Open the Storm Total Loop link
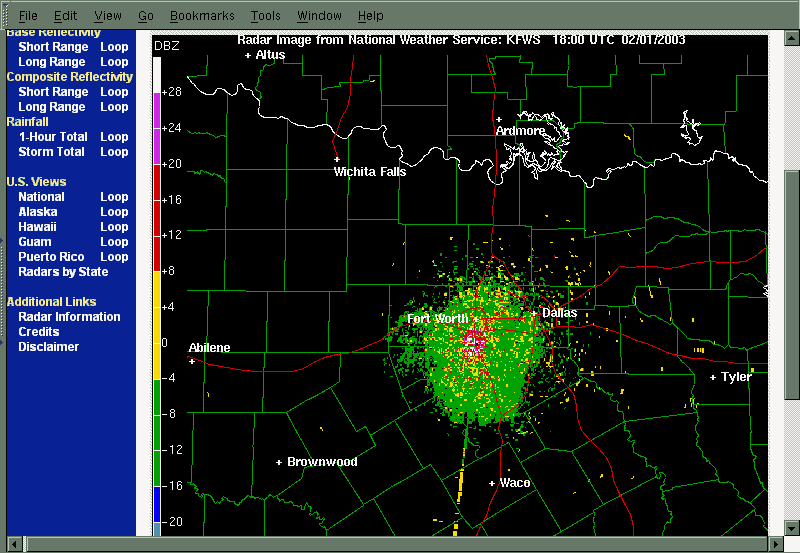The image size is (800, 553). (114, 152)
